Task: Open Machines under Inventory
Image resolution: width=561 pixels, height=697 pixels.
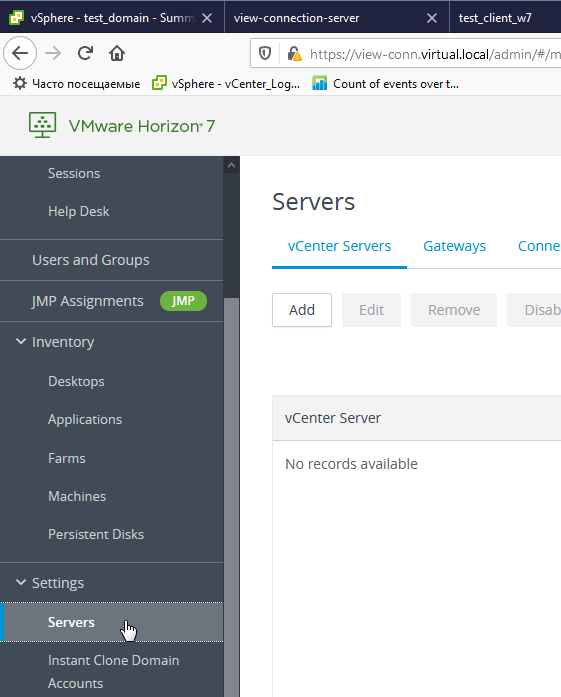Action: click(77, 496)
